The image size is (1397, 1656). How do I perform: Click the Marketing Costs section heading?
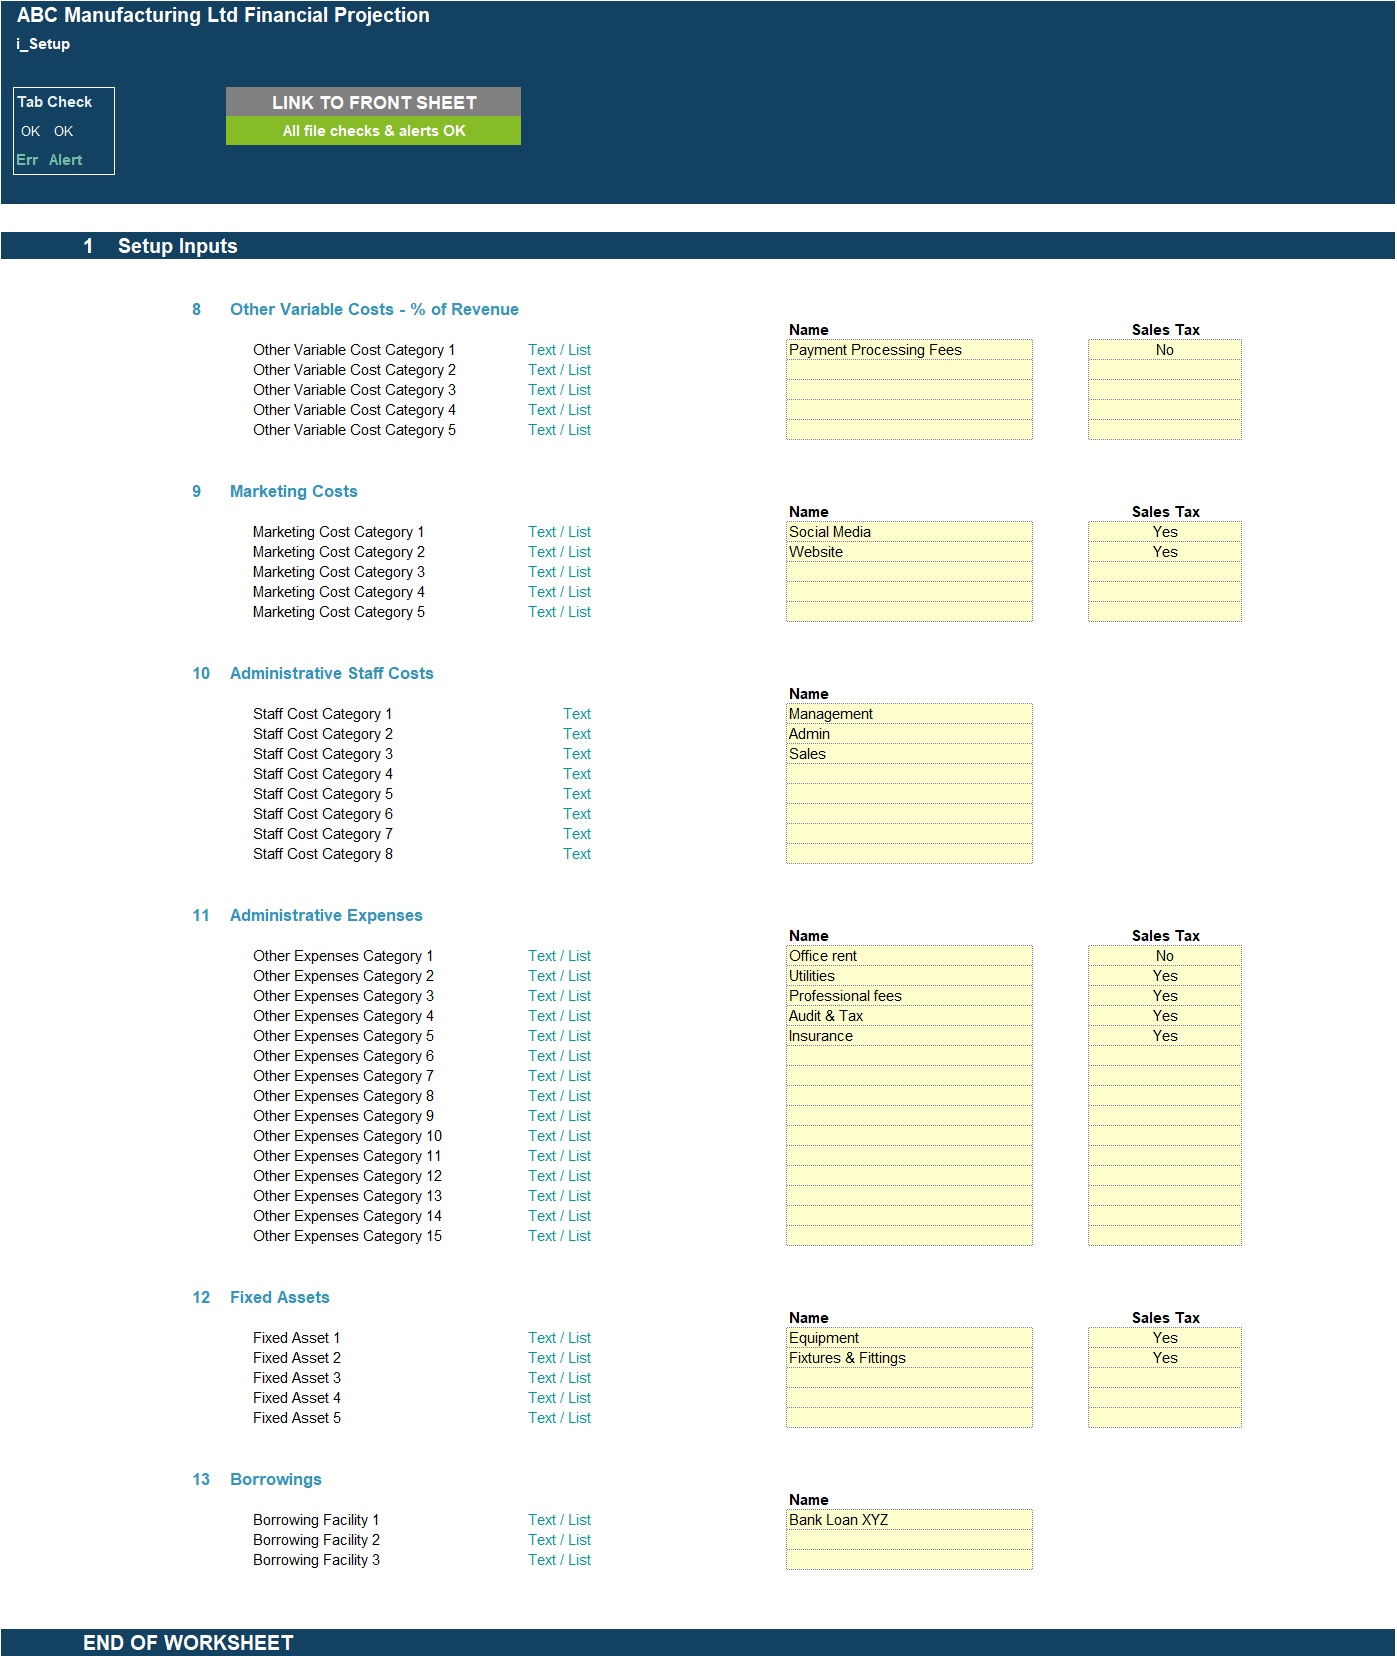[293, 492]
